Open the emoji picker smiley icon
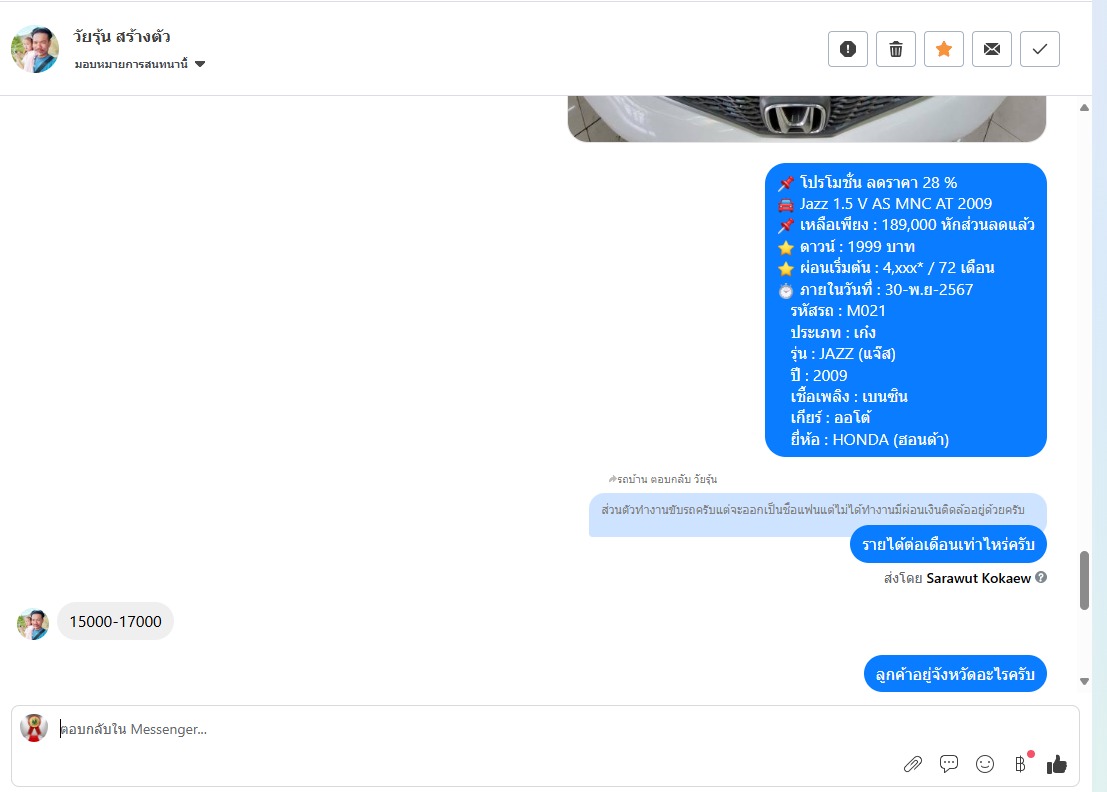Image resolution: width=1107 pixels, height=792 pixels. pyautogui.click(x=984, y=764)
